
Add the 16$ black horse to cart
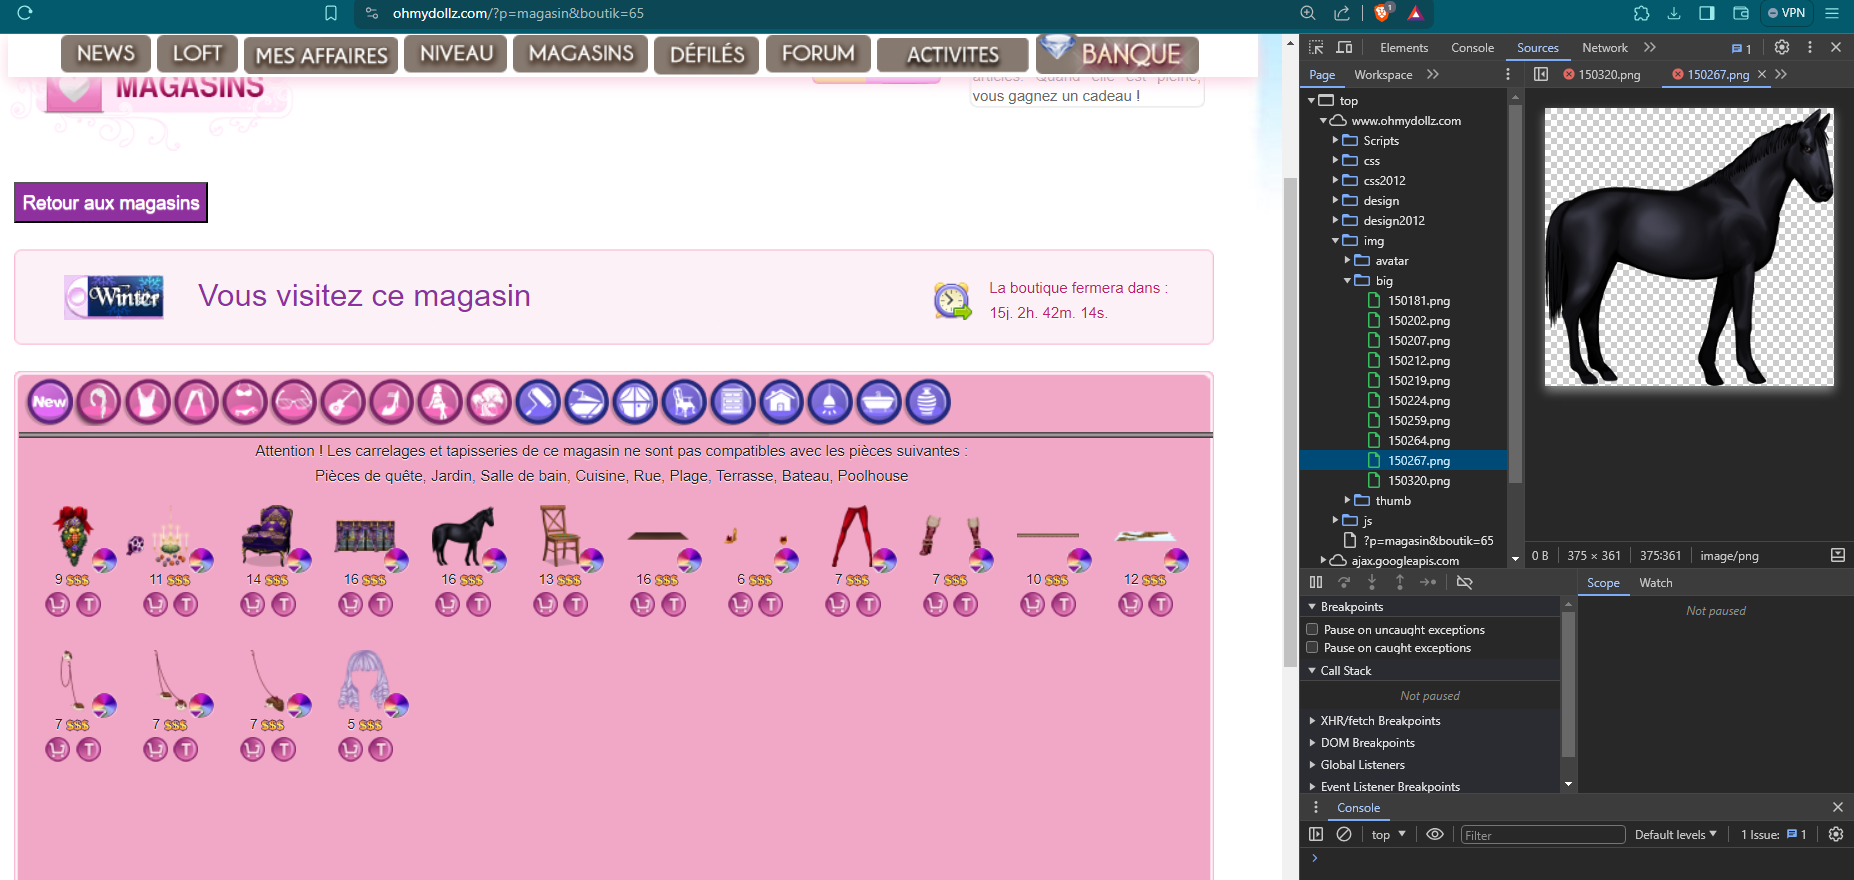tap(448, 604)
